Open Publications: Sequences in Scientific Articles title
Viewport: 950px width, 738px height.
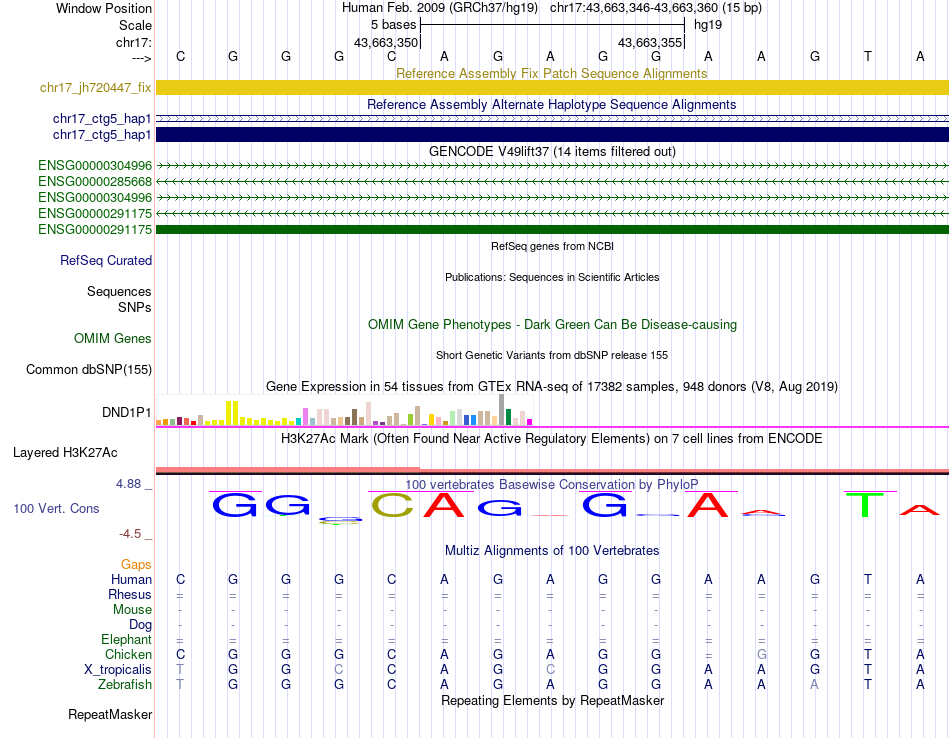552,278
